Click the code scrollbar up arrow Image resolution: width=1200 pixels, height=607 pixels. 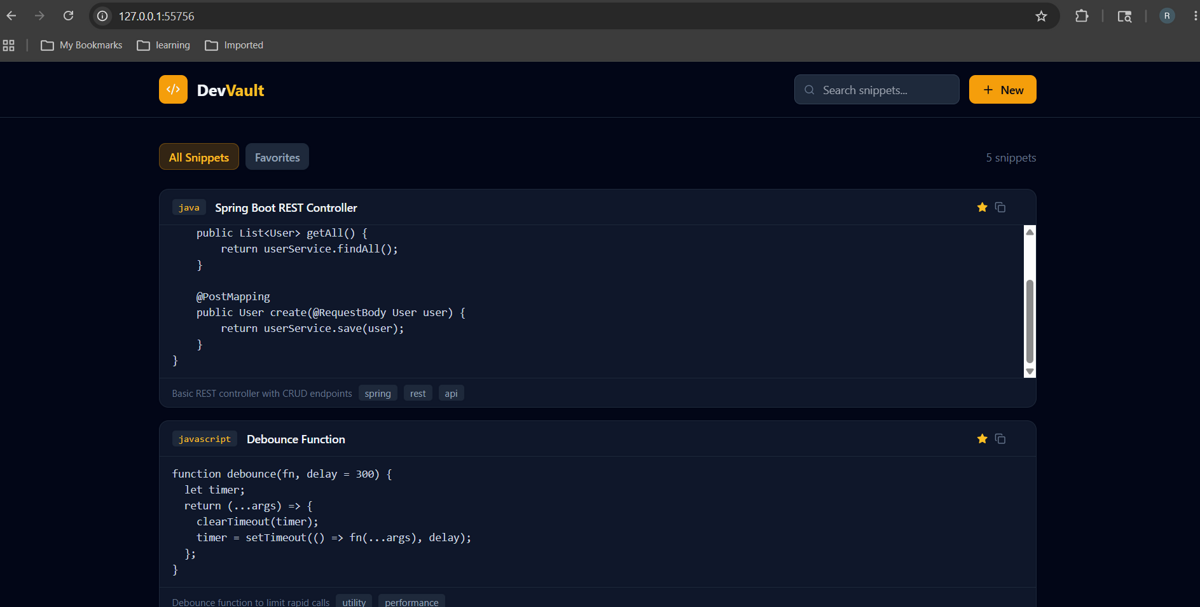click(1030, 232)
